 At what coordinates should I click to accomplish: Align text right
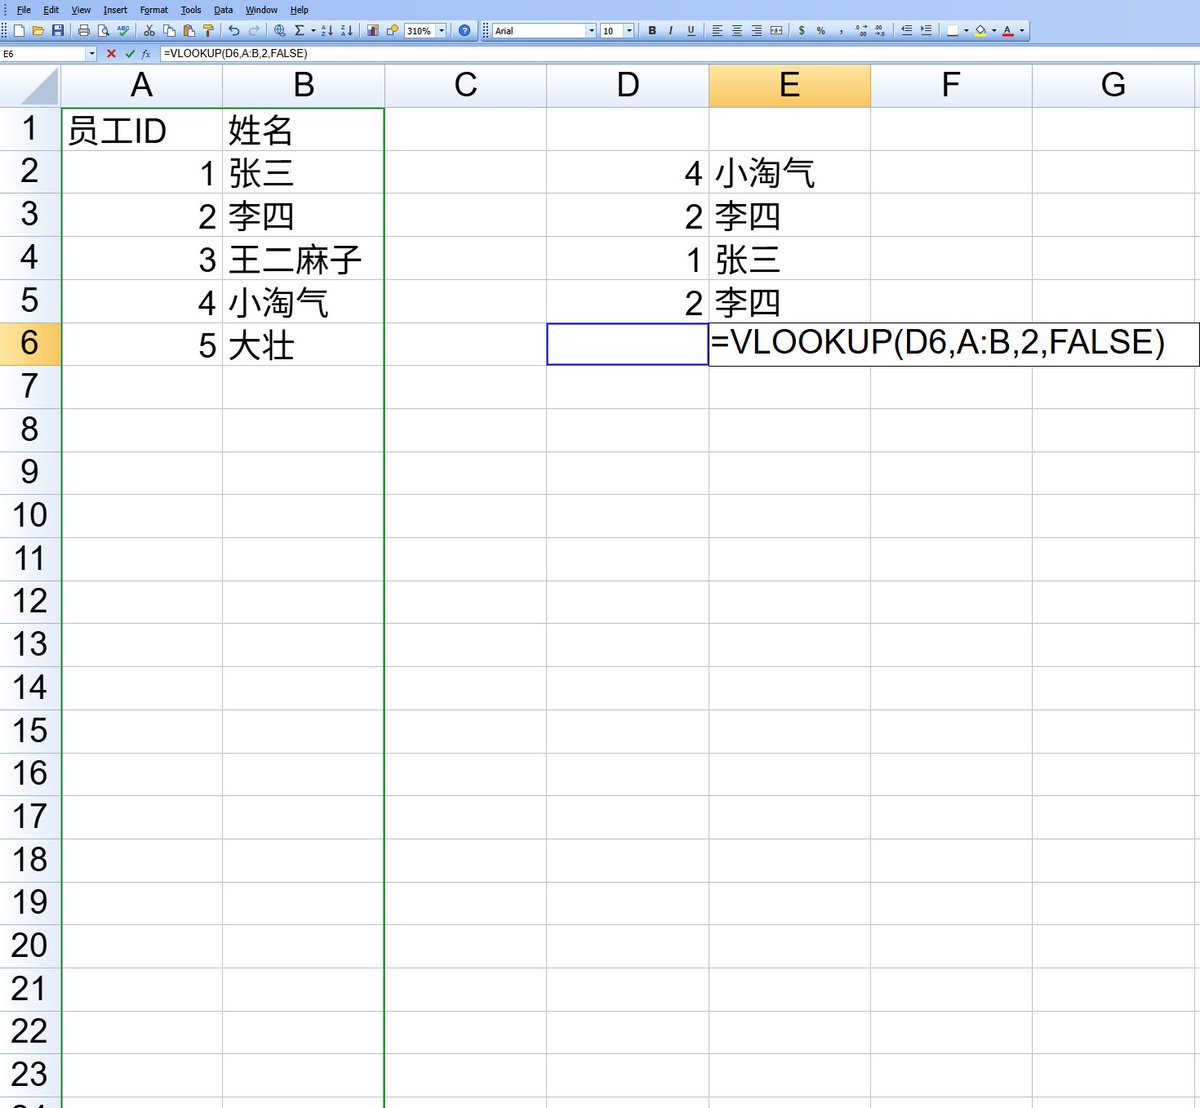[757, 31]
